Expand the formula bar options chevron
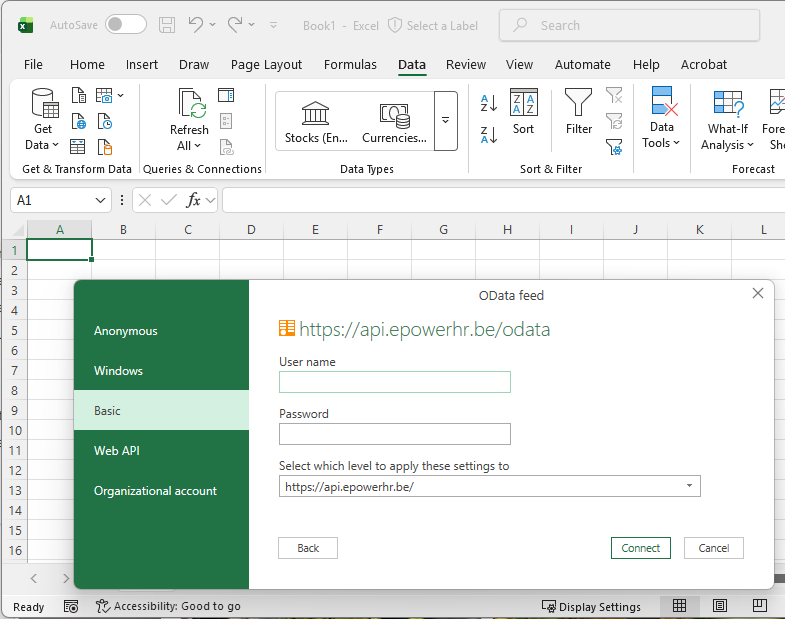 [211, 200]
